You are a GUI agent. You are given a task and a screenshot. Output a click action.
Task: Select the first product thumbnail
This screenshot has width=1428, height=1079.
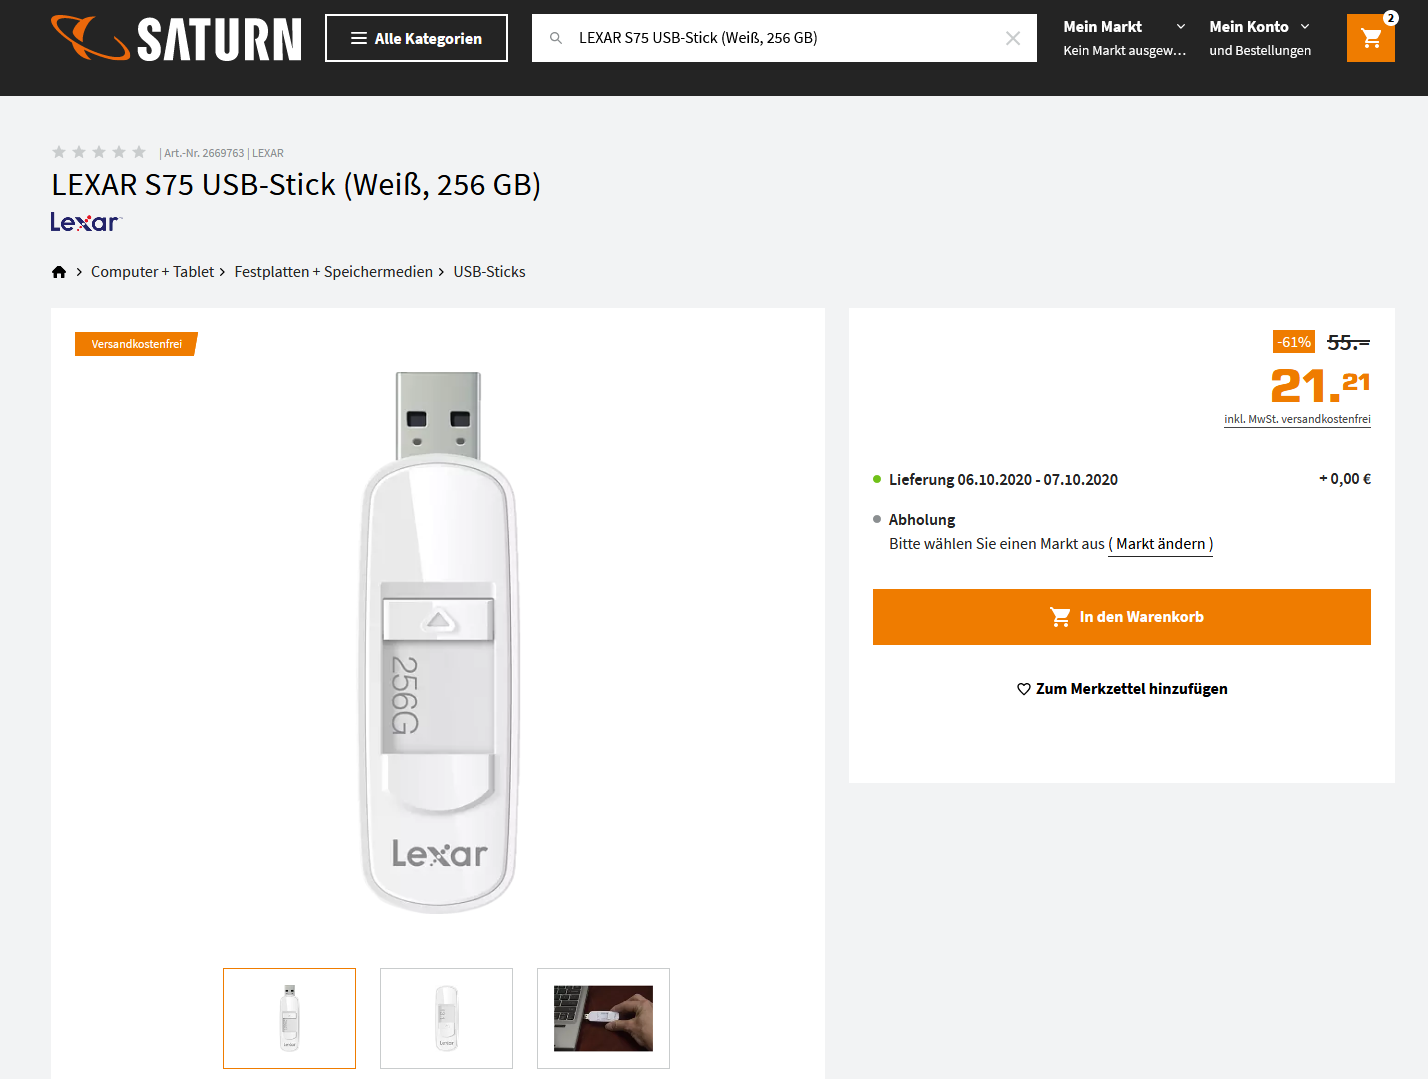pyautogui.click(x=289, y=1018)
